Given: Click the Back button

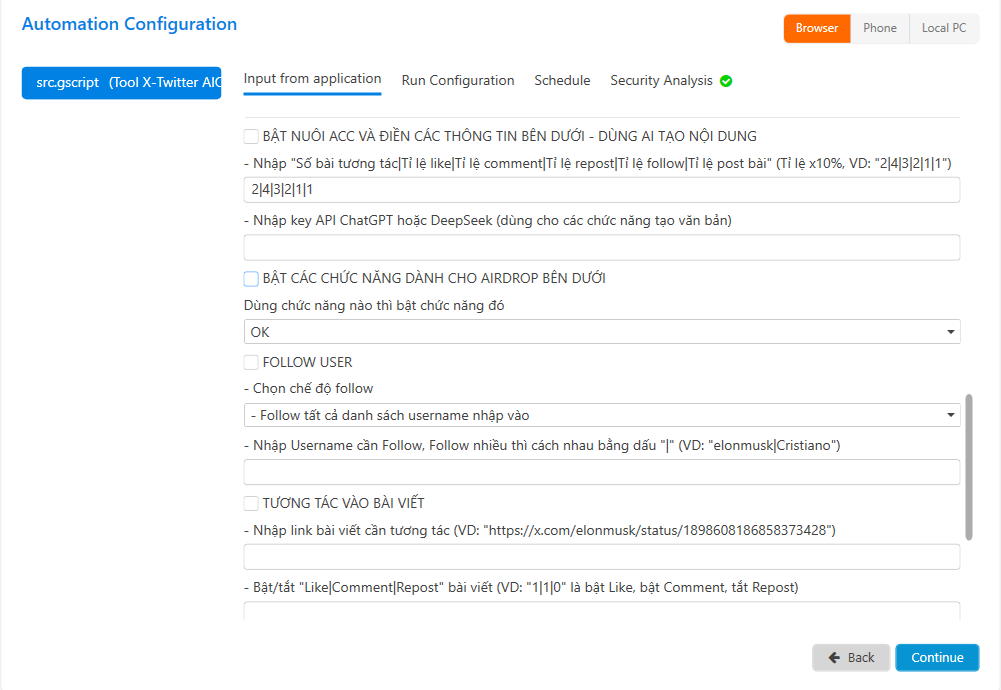Looking at the screenshot, I should pyautogui.click(x=850, y=657).
